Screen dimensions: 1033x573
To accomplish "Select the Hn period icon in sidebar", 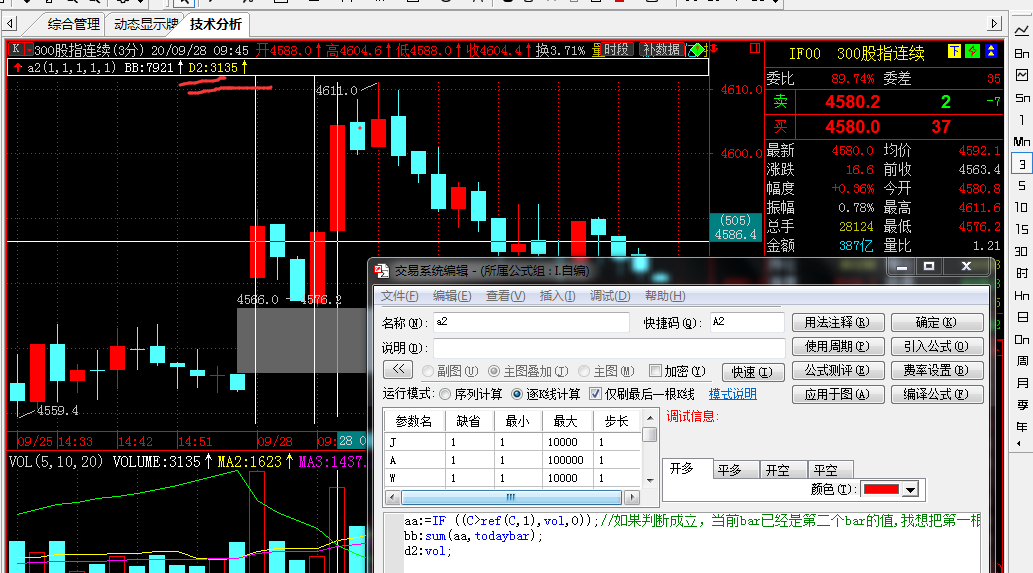I will click(1022, 296).
